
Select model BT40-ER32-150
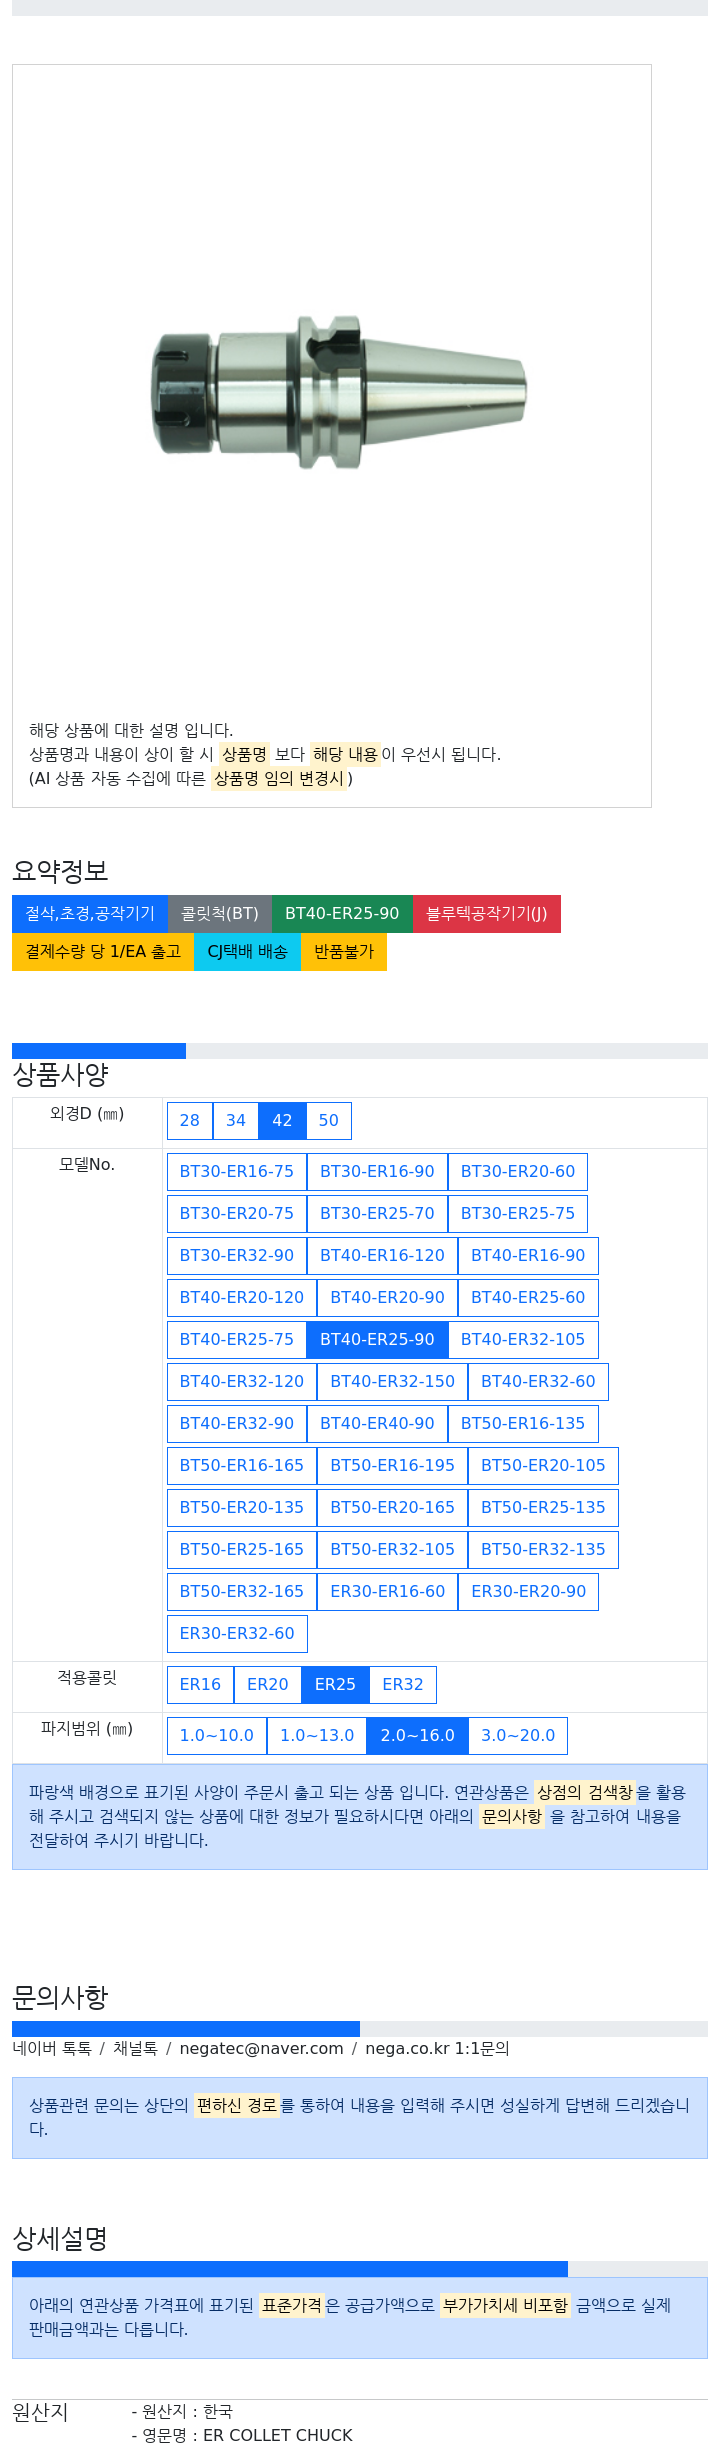pos(392,1382)
